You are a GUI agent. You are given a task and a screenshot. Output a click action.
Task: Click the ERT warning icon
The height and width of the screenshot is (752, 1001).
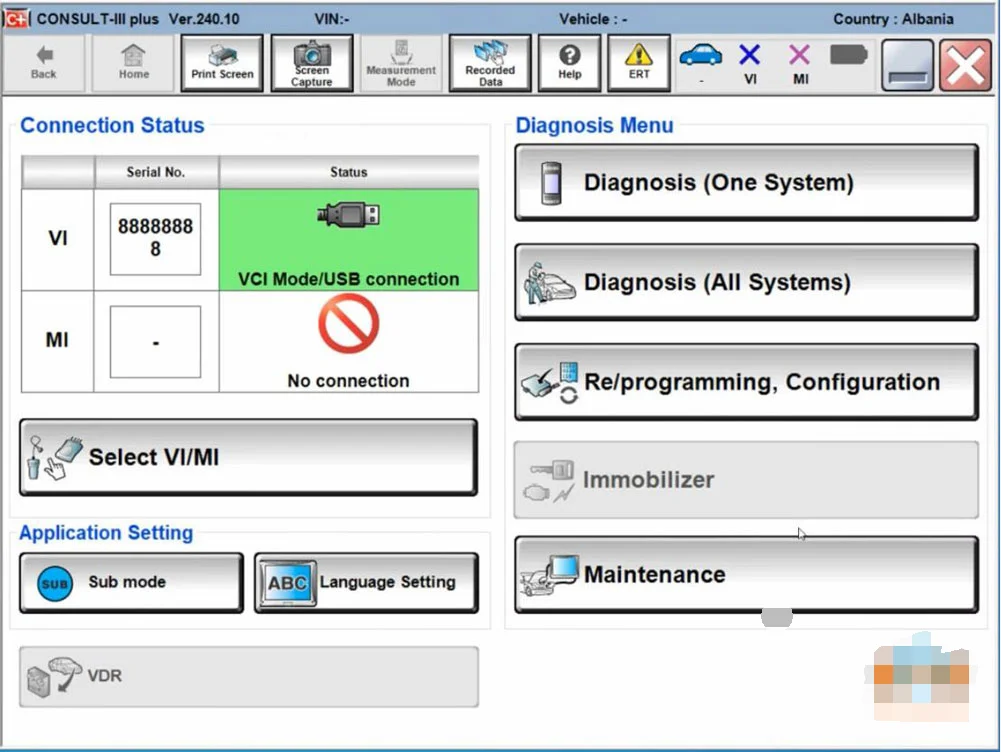pos(638,62)
